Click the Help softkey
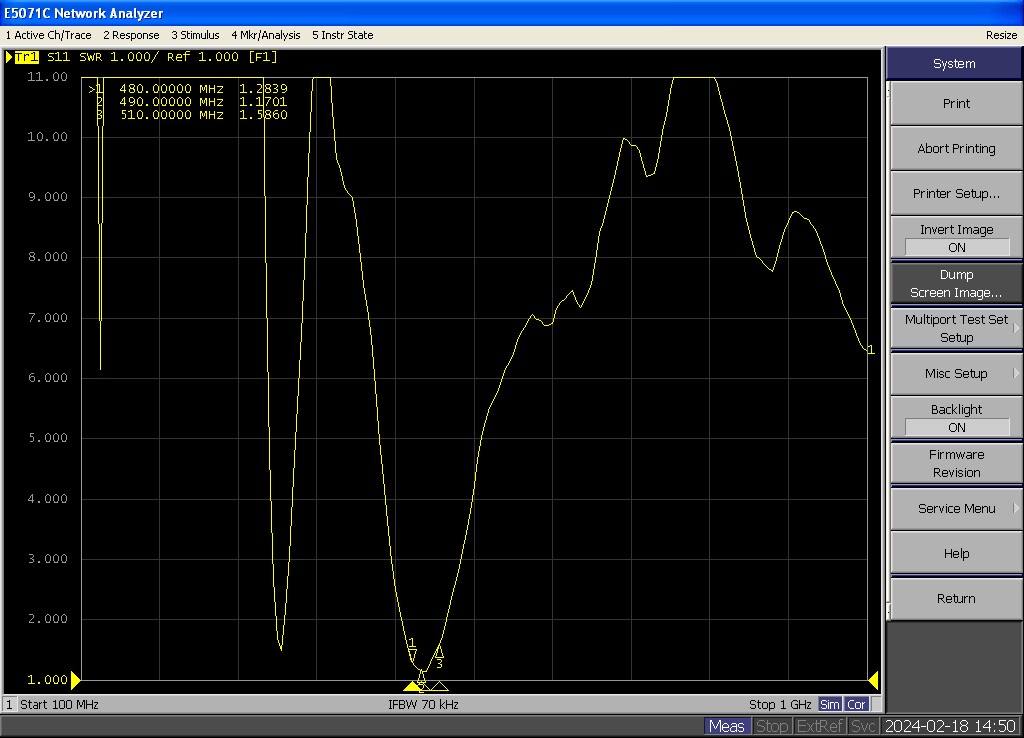1024x738 pixels. 956,553
